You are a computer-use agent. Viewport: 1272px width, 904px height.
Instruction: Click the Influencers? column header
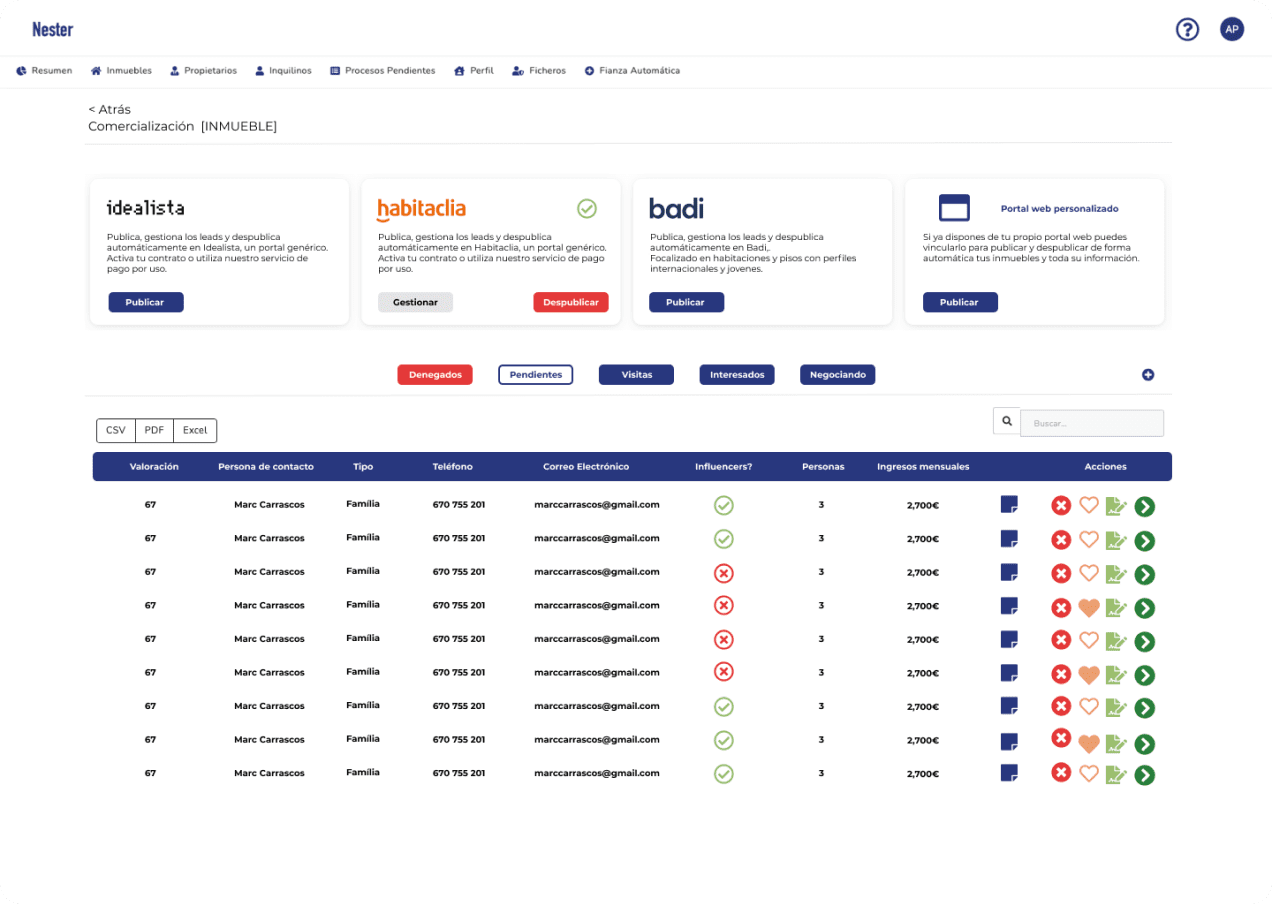click(724, 466)
